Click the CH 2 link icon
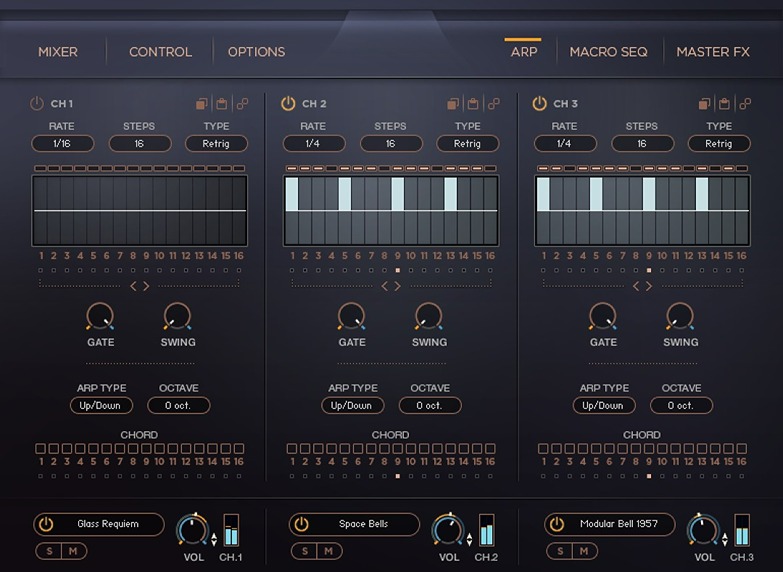 click(x=494, y=103)
